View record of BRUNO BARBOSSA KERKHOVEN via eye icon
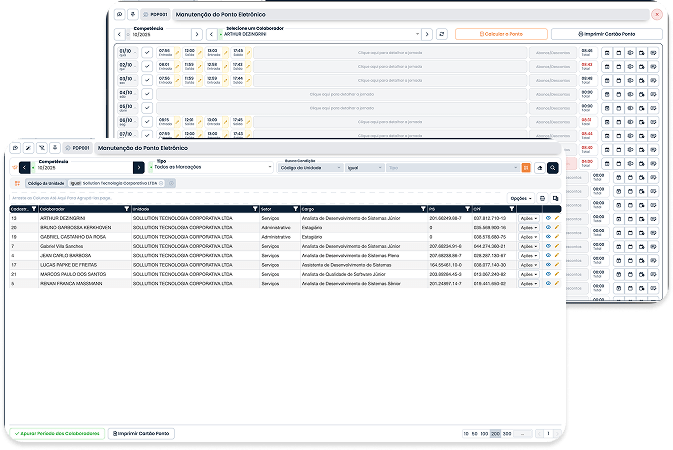Image resolution: width=673 pixels, height=450 pixels. [x=547, y=227]
